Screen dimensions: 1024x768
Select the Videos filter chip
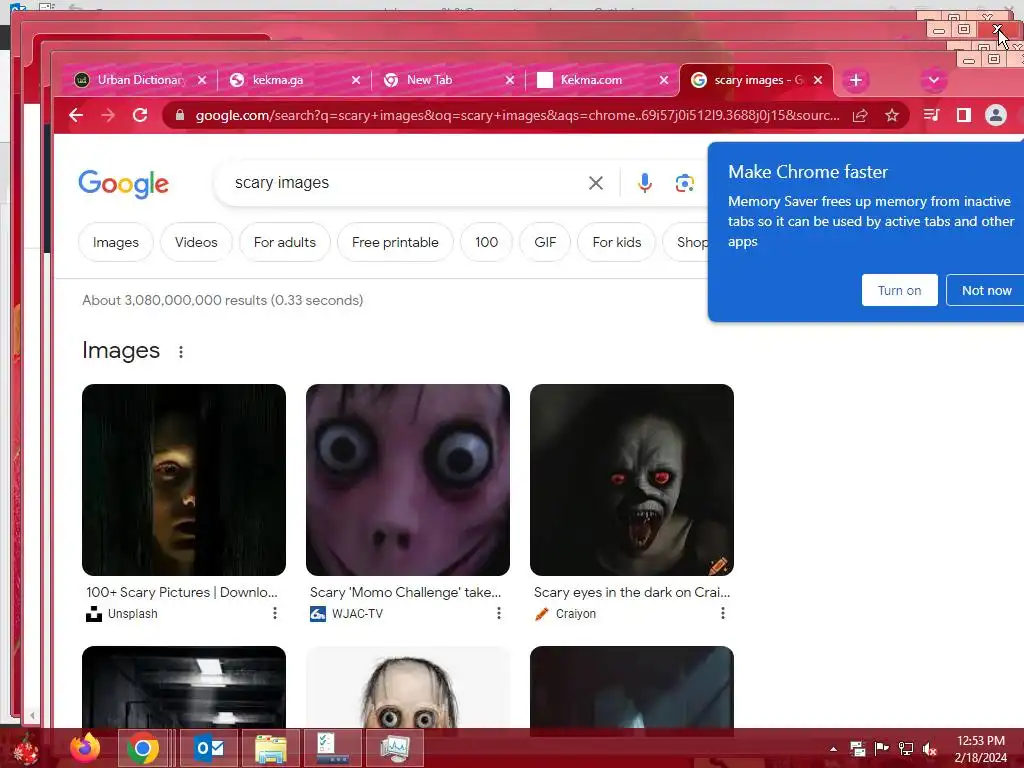click(196, 242)
